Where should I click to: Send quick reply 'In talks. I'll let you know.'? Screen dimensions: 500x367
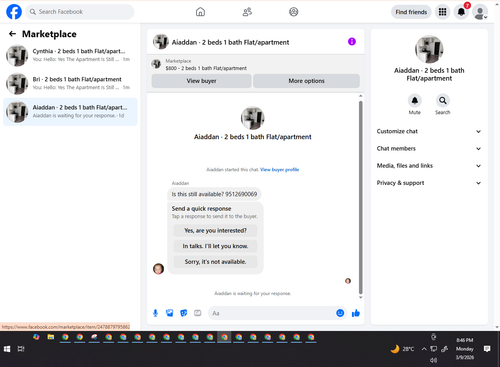click(x=215, y=246)
